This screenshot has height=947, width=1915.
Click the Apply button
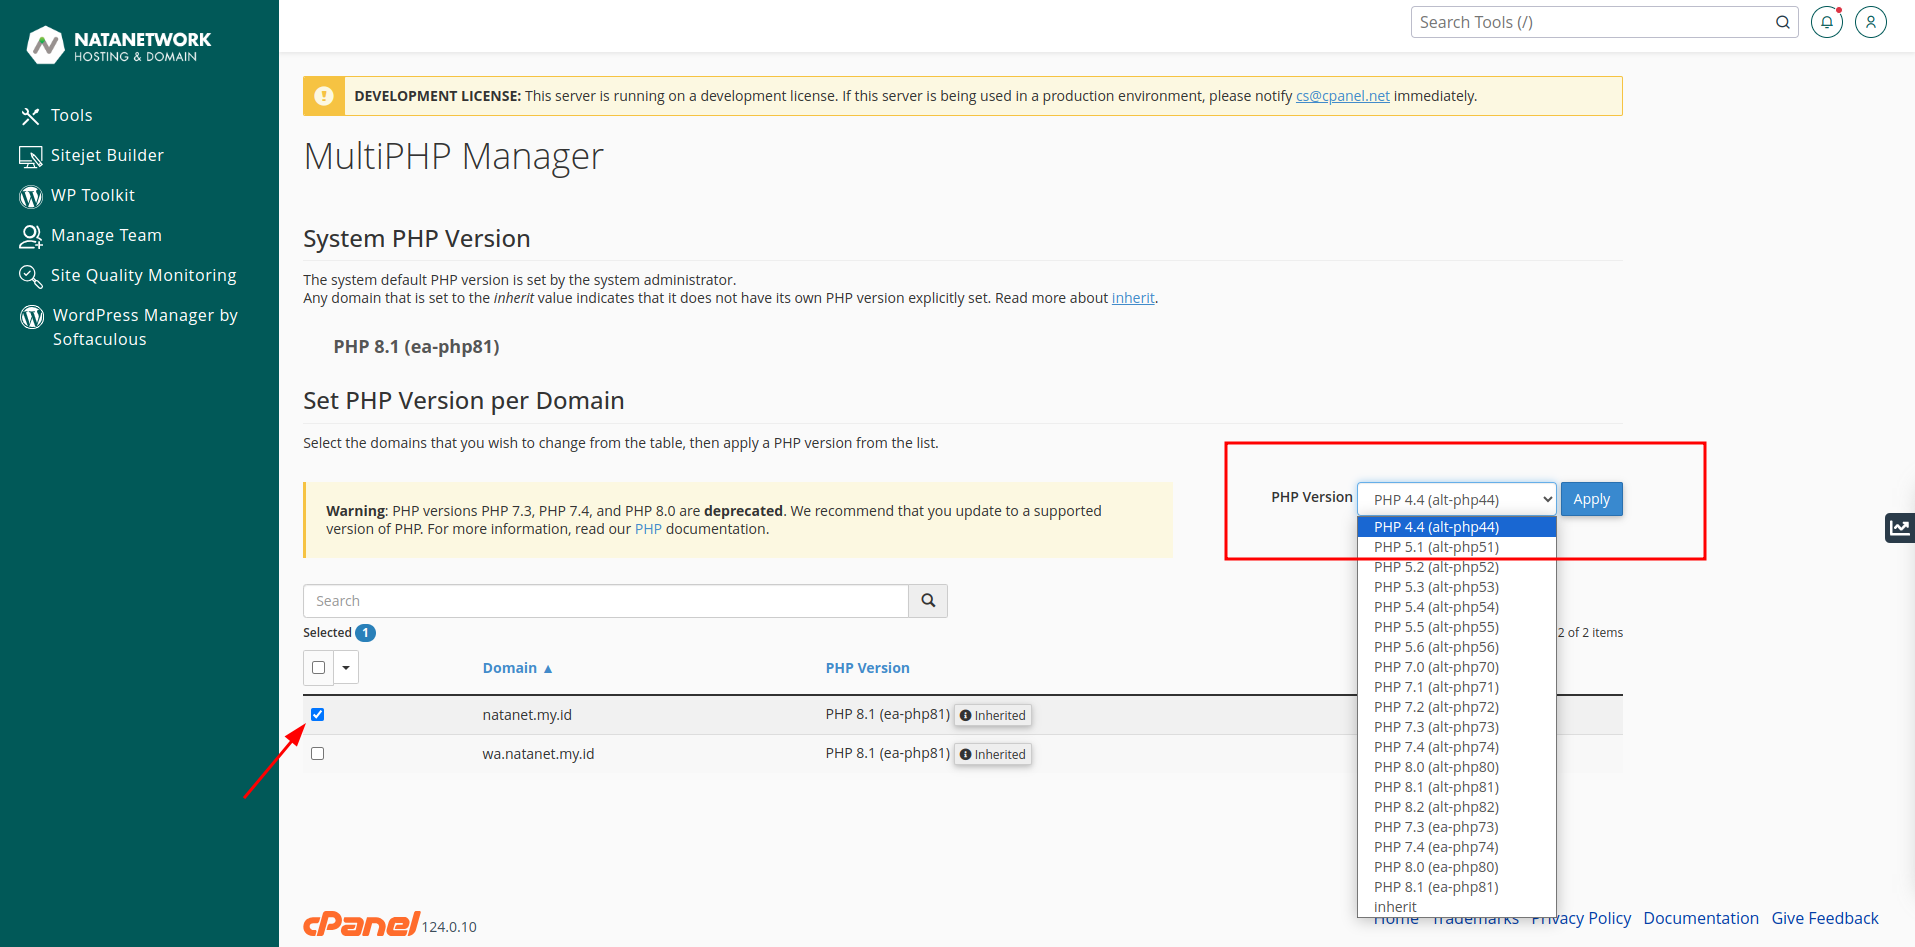pos(1591,499)
